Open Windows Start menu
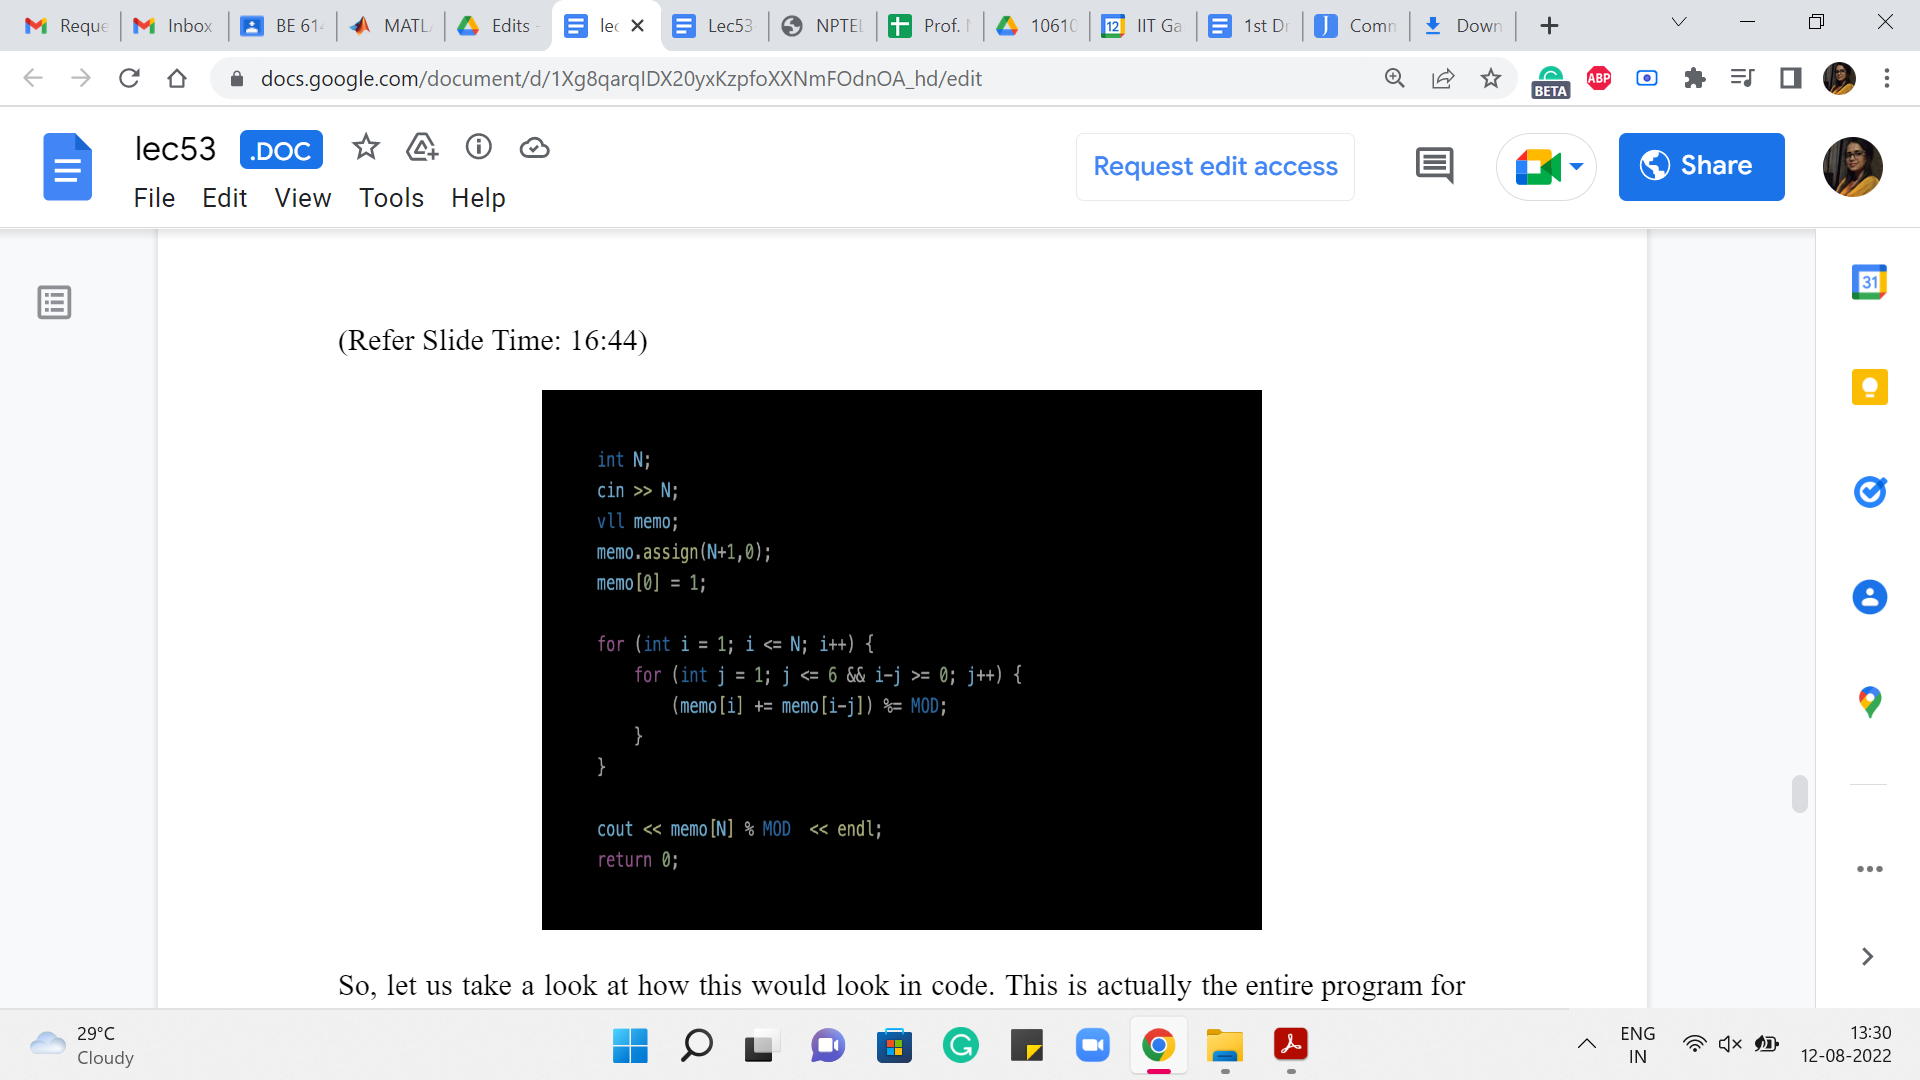 coord(630,1046)
